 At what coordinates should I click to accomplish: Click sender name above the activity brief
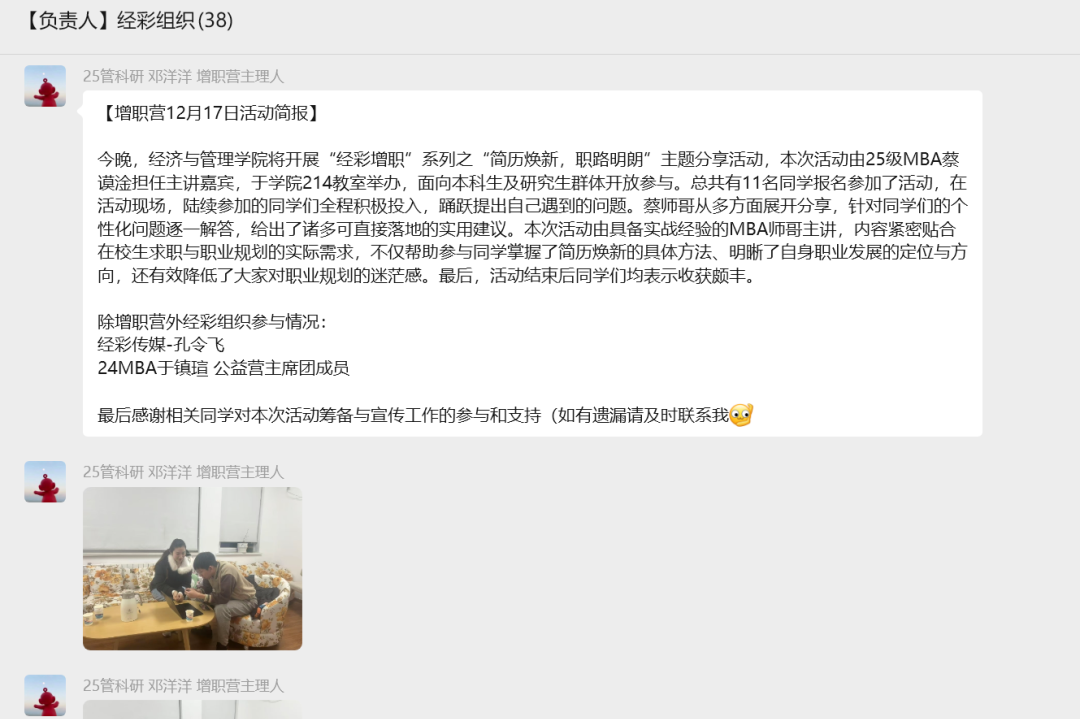pyautogui.click(x=183, y=76)
